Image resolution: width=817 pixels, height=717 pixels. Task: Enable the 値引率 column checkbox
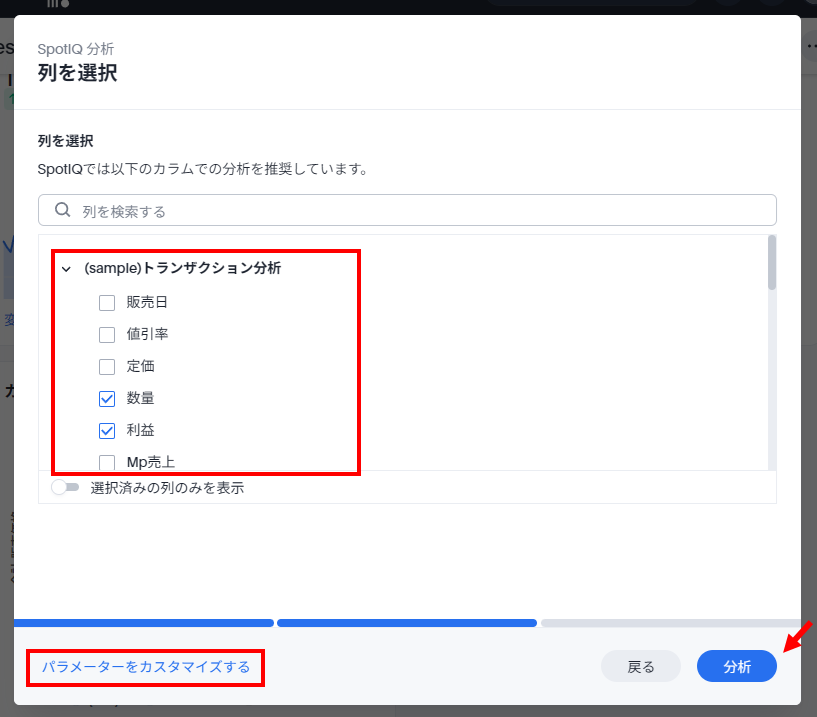click(107, 335)
